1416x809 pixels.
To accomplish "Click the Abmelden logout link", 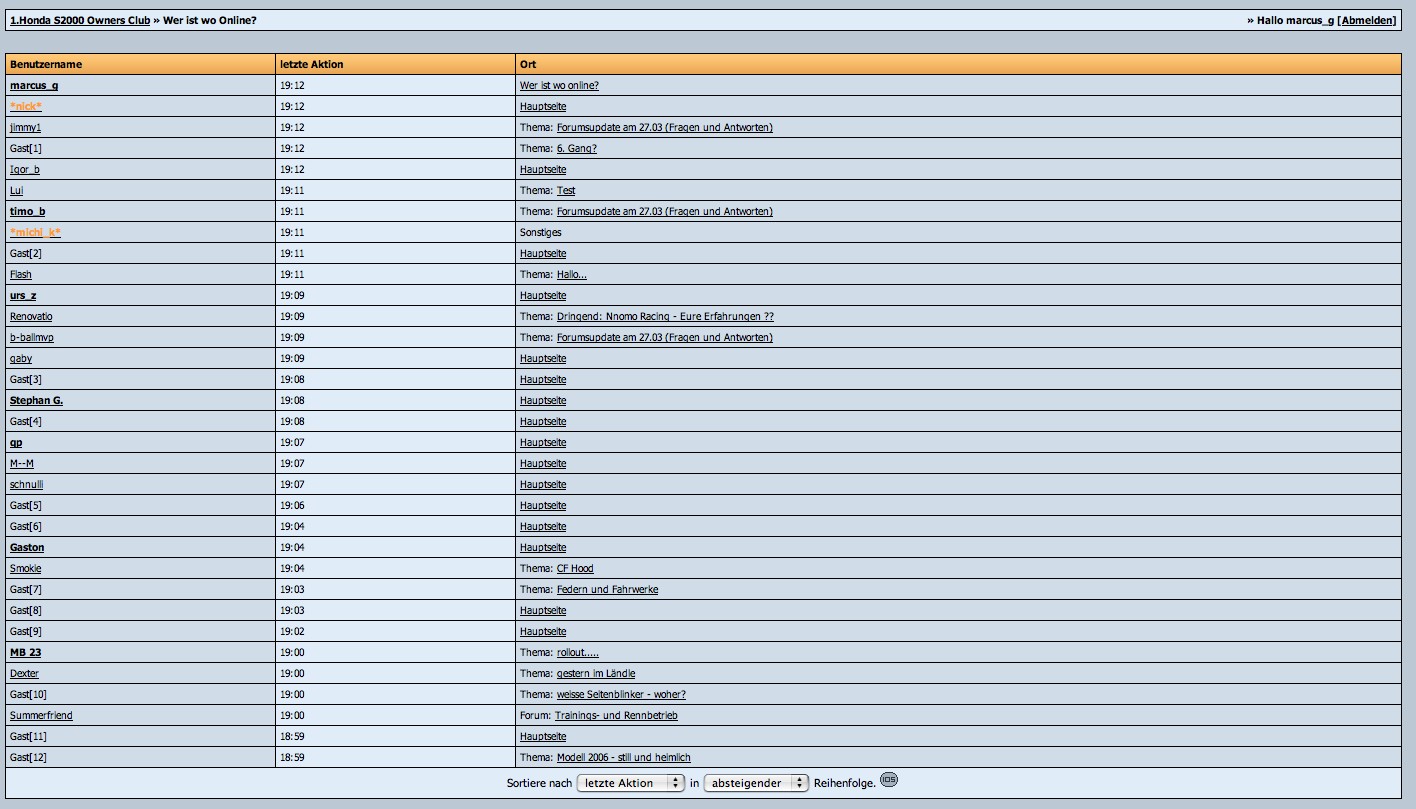I will [1367, 20].
